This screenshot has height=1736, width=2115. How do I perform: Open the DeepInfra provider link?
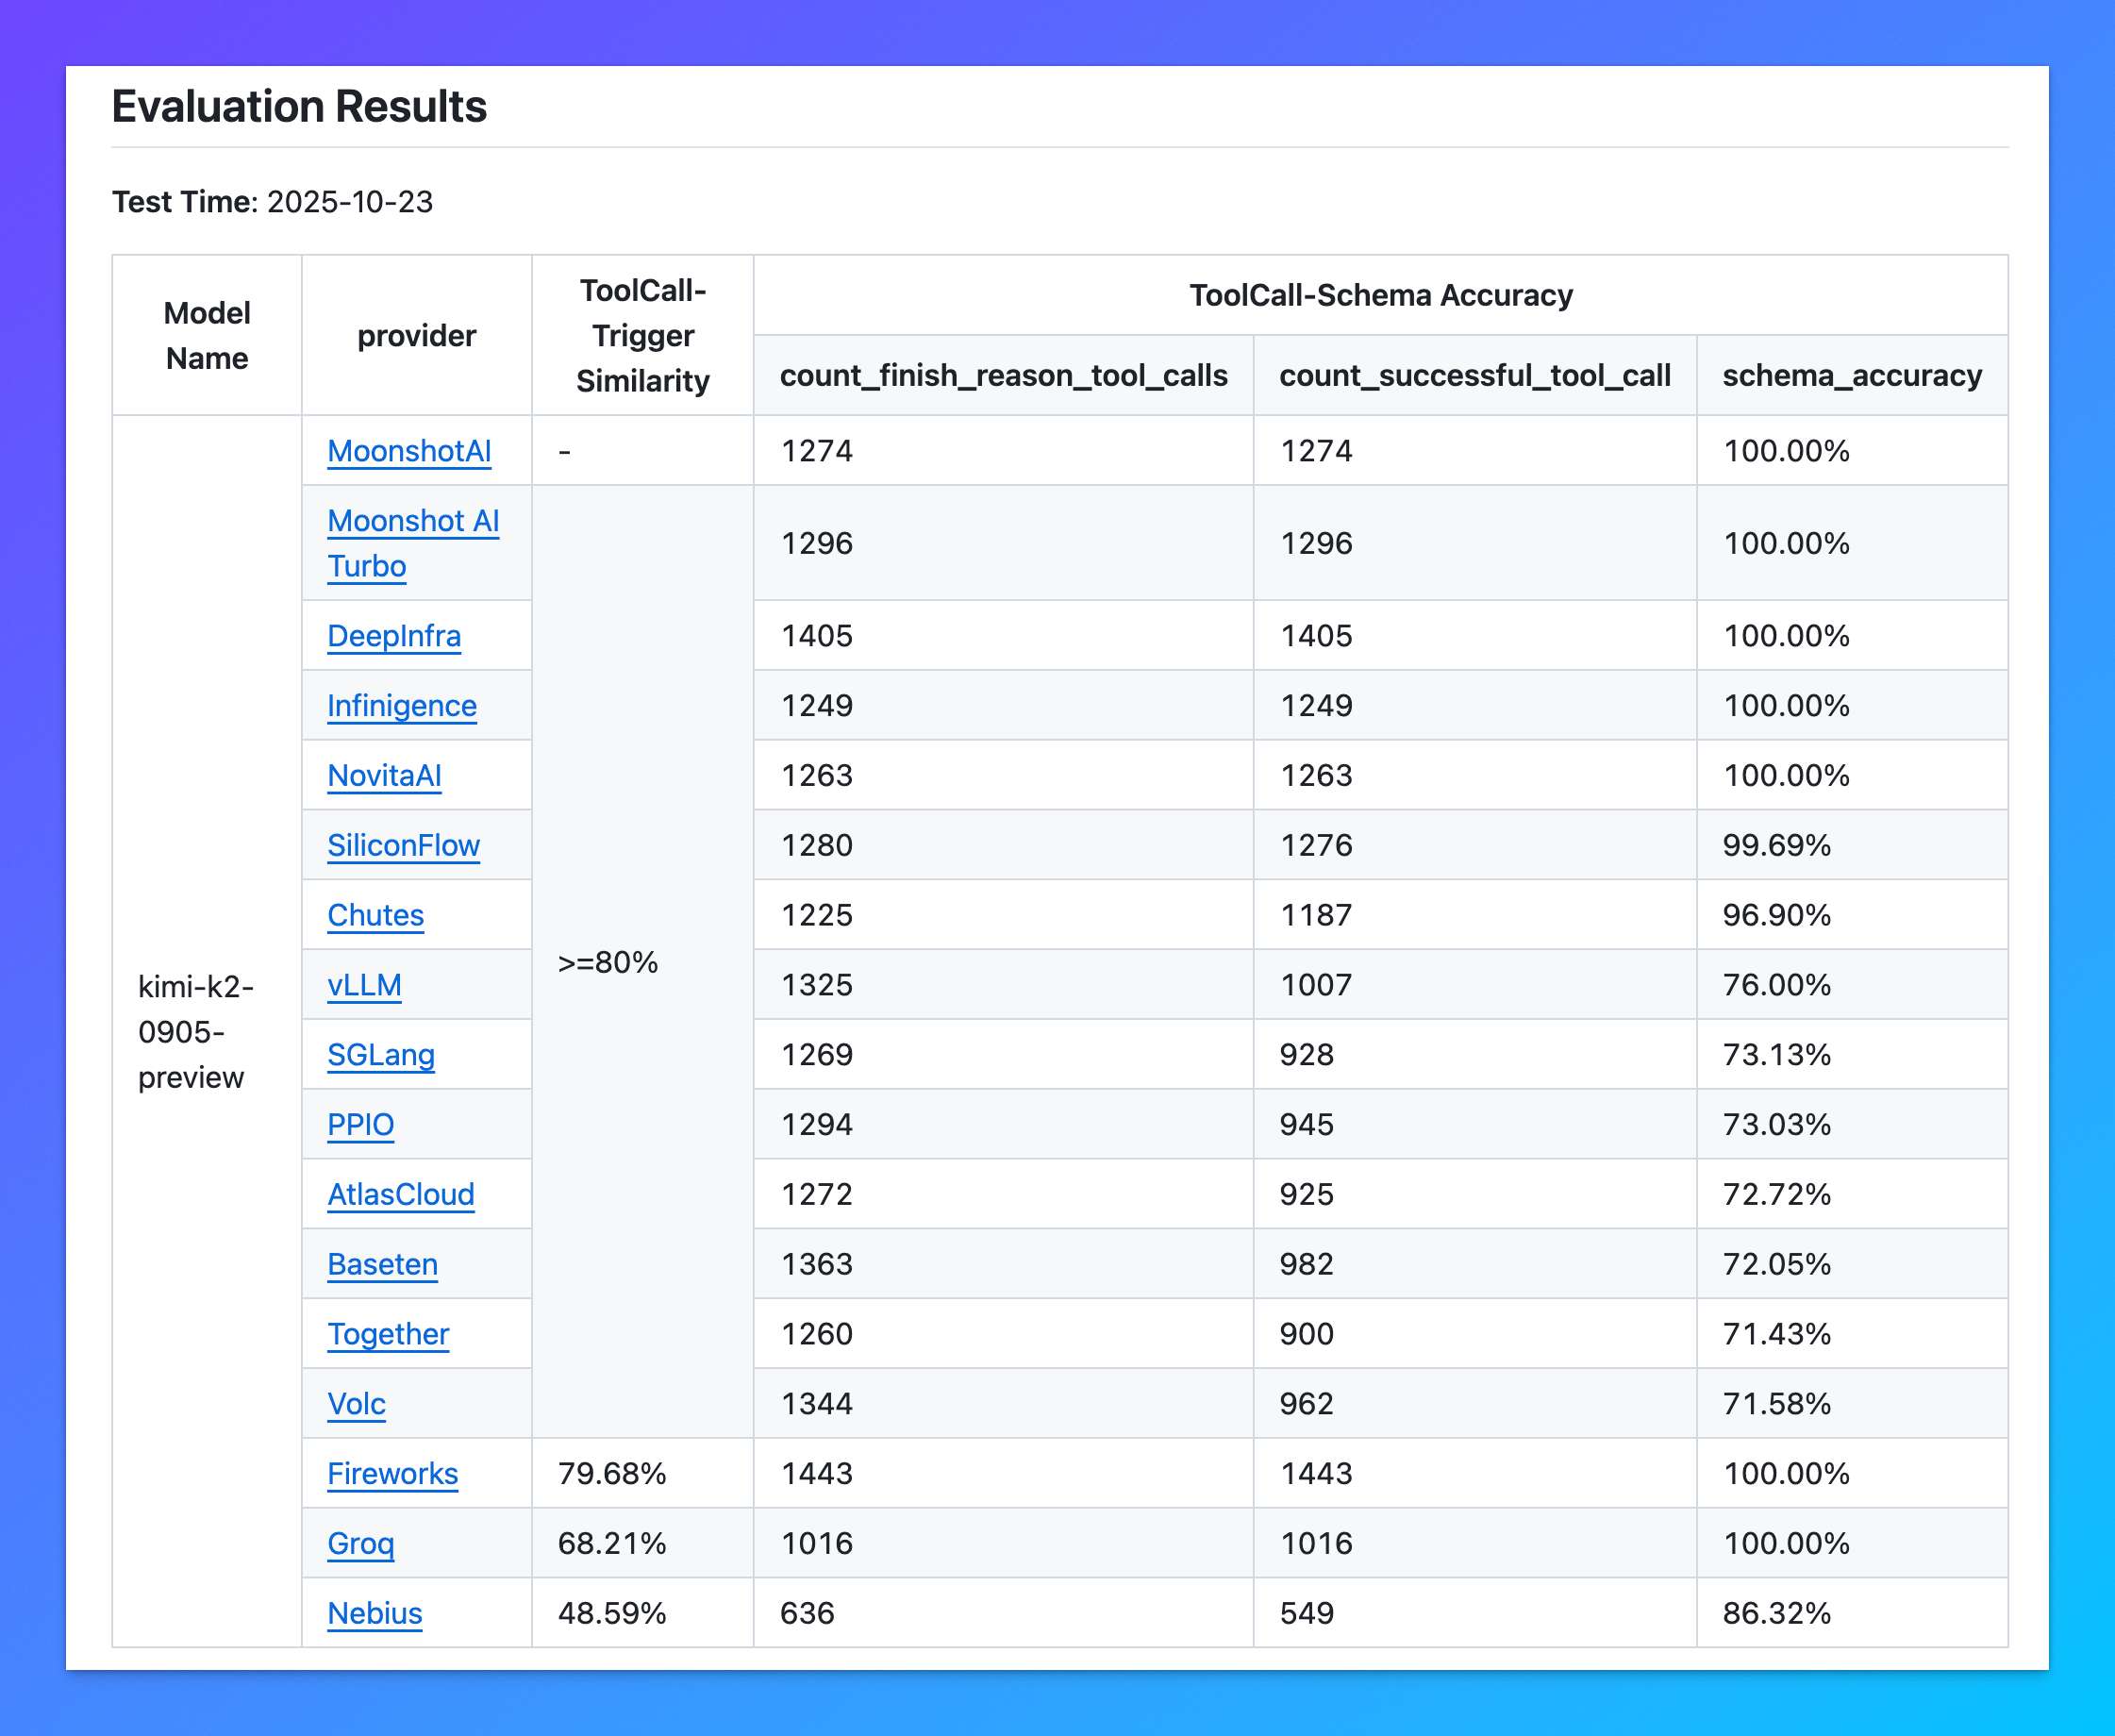pyautogui.click(x=394, y=636)
